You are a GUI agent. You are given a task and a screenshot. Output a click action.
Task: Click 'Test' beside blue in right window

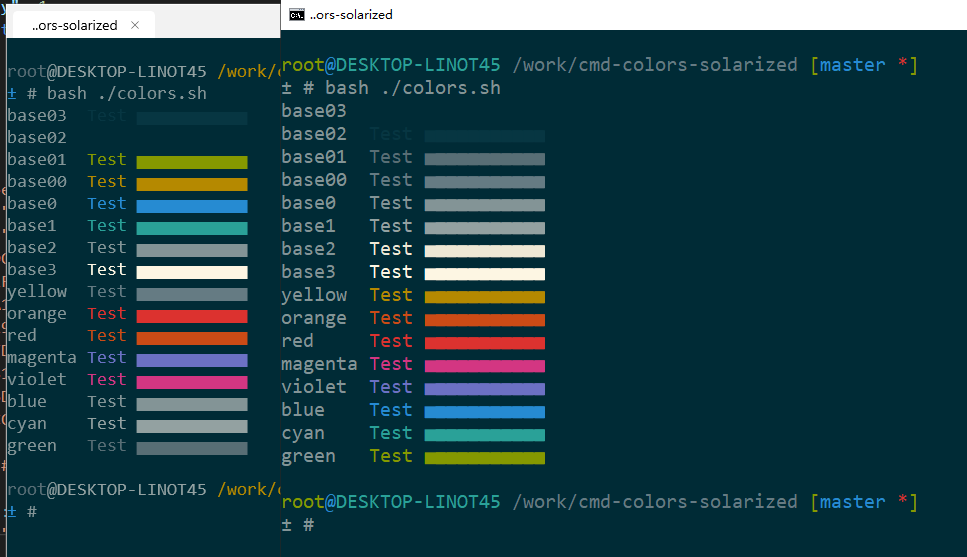point(391,410)
